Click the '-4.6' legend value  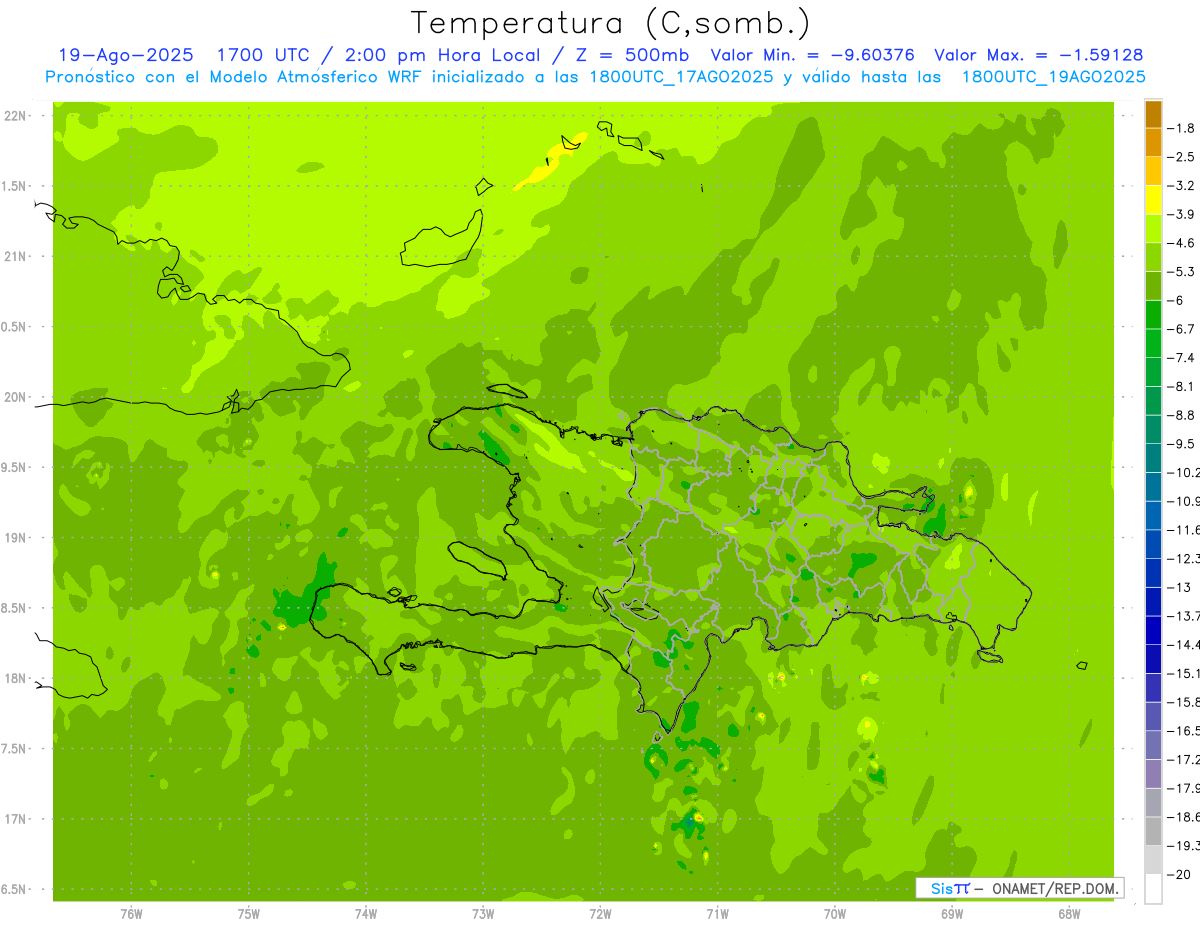(1181, 243)
